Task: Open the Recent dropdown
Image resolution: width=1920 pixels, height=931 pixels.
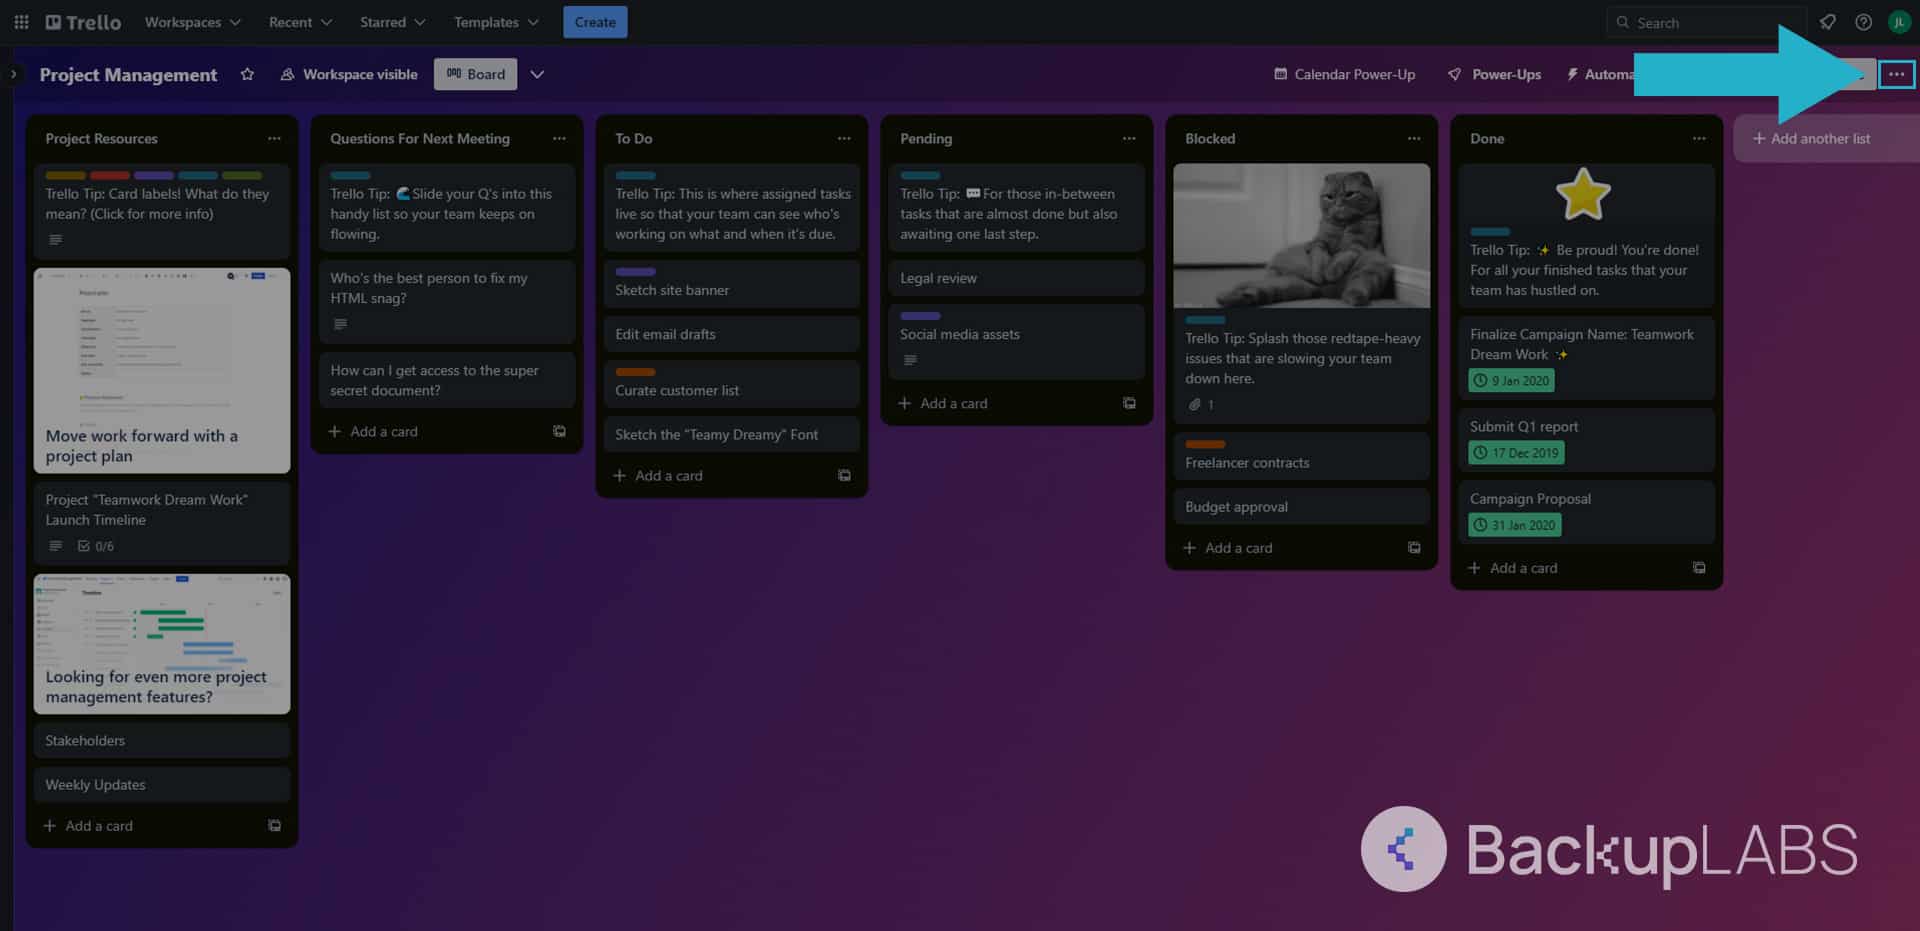Action: [x=300, y=22]
